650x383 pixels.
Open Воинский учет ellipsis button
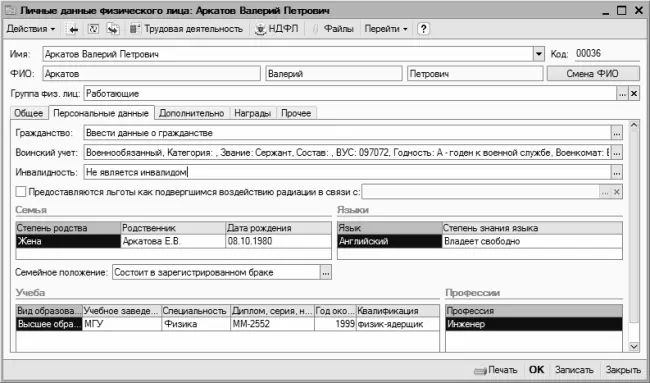617,153
